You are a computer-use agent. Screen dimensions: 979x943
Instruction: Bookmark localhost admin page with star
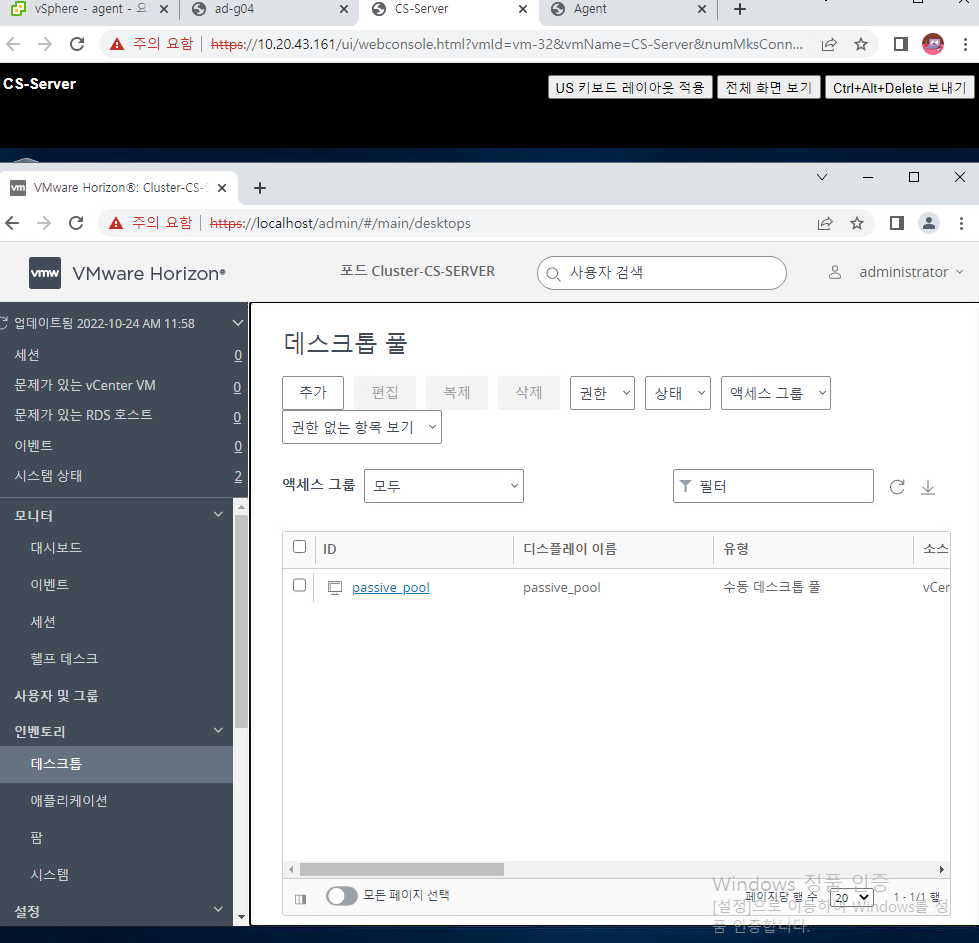[x=857, y=223]
